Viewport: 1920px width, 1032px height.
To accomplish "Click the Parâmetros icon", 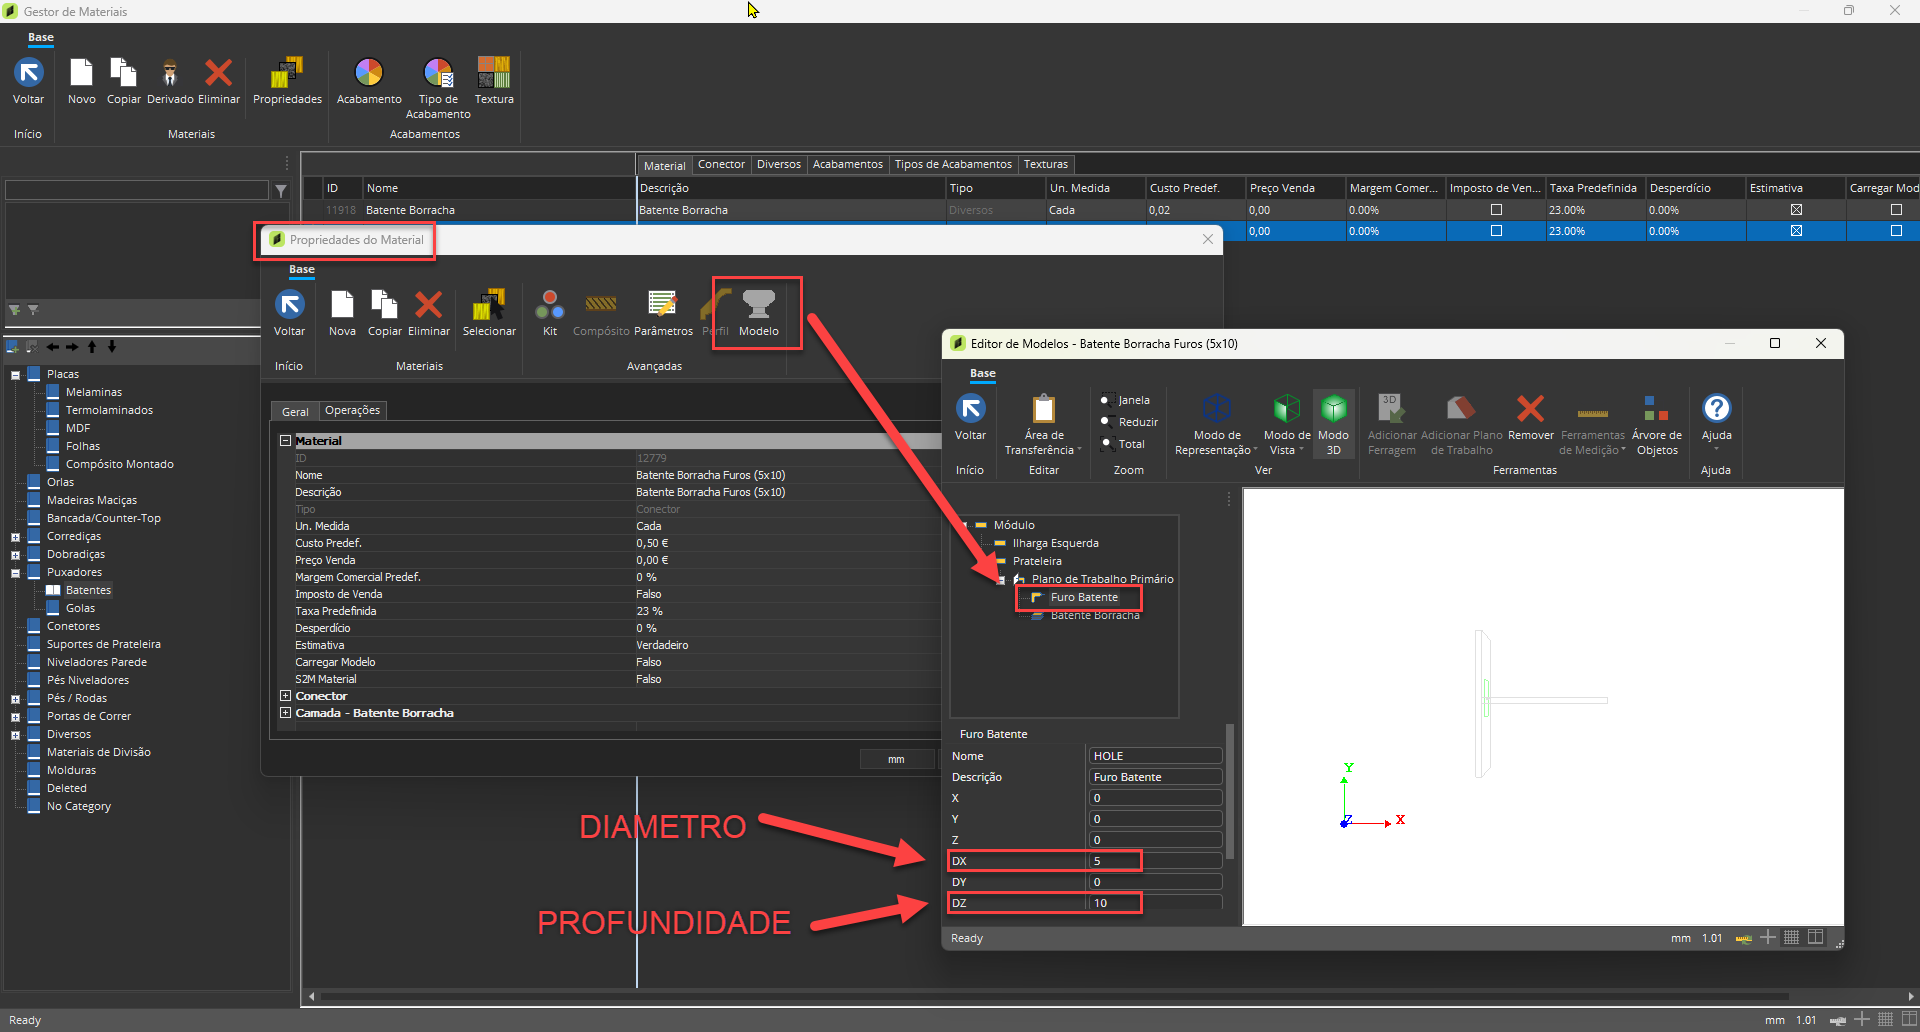I will coord(663,306).
